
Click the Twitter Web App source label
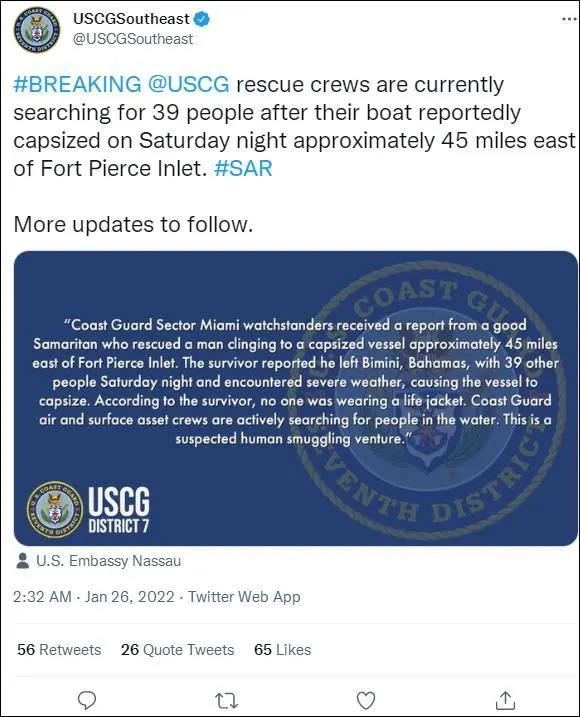(x=244, y=597)
